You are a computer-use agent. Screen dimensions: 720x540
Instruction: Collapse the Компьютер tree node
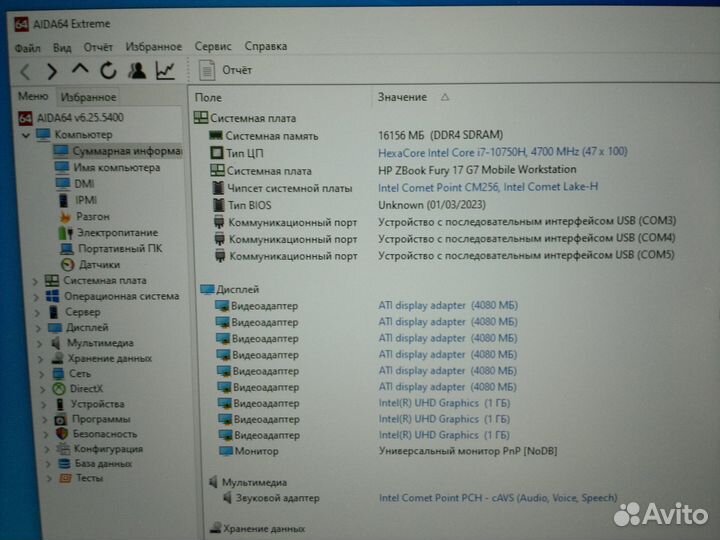[26, 135]
